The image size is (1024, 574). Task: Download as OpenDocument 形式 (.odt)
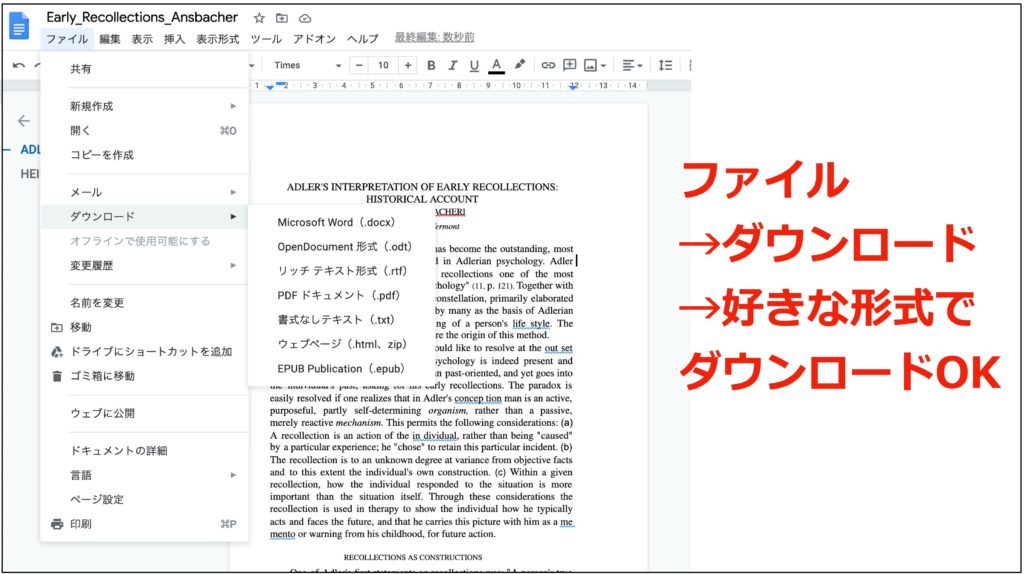[341, 247]
